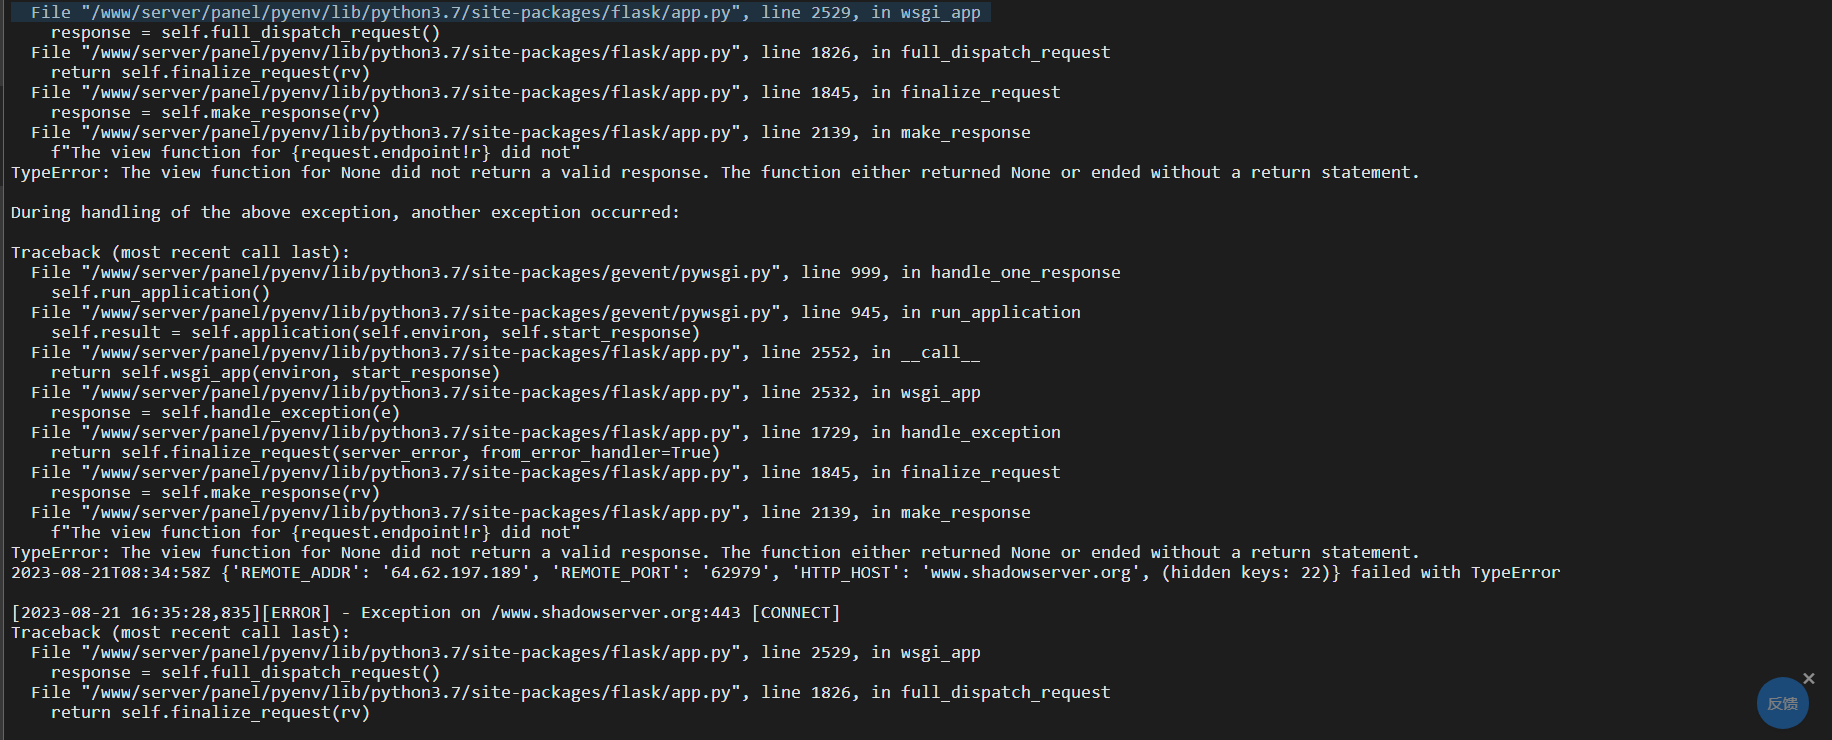Dismiss the feedback bubble with its X
The image size is (1832, 740).
coord(1808,679)
